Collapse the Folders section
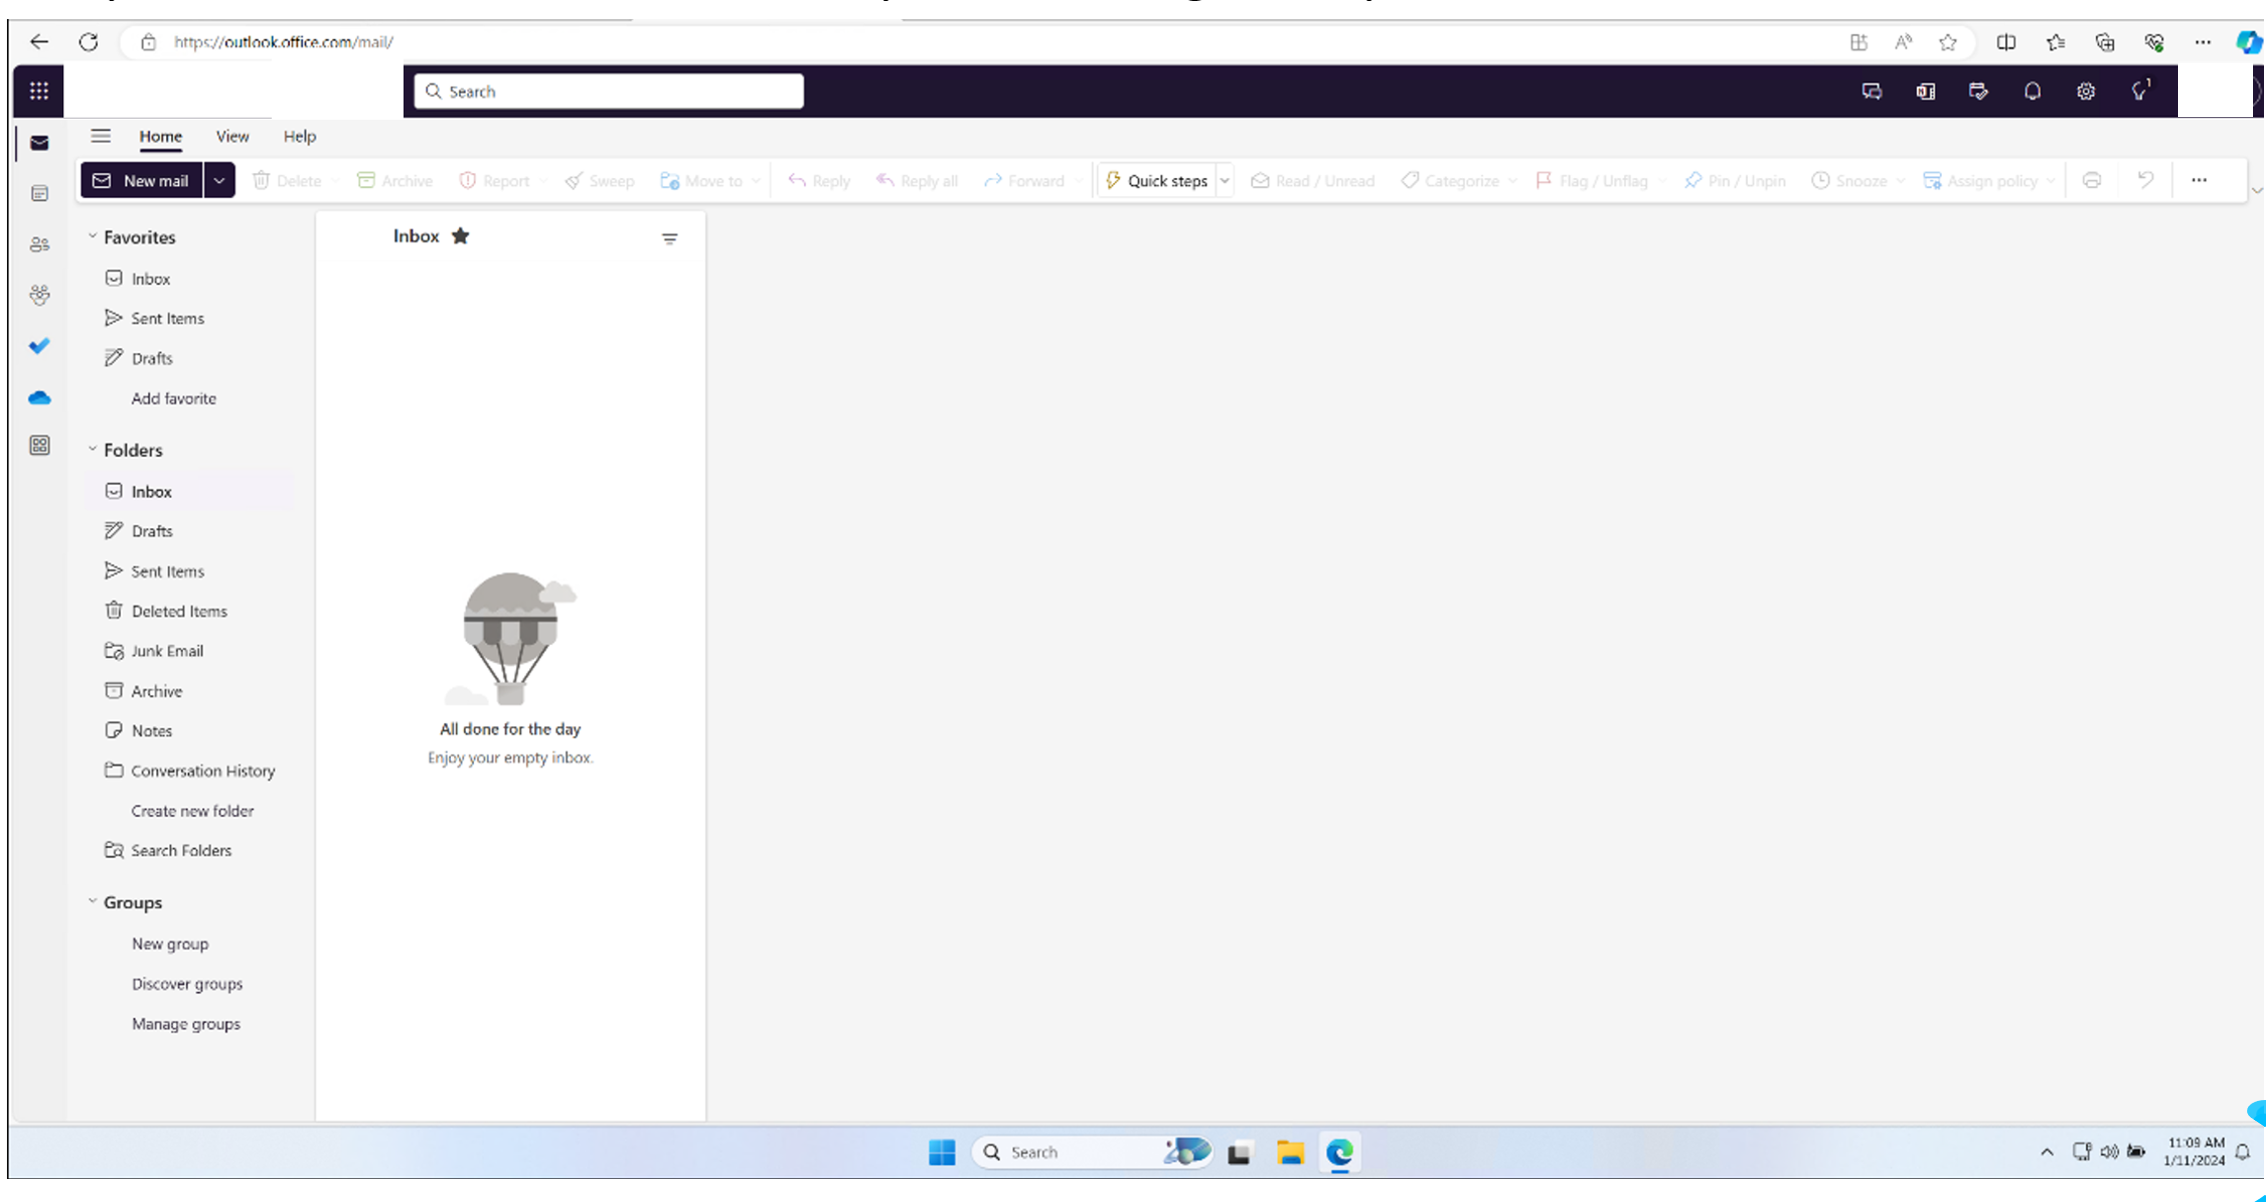The image size is (2266, 1202). click(92, 450)
